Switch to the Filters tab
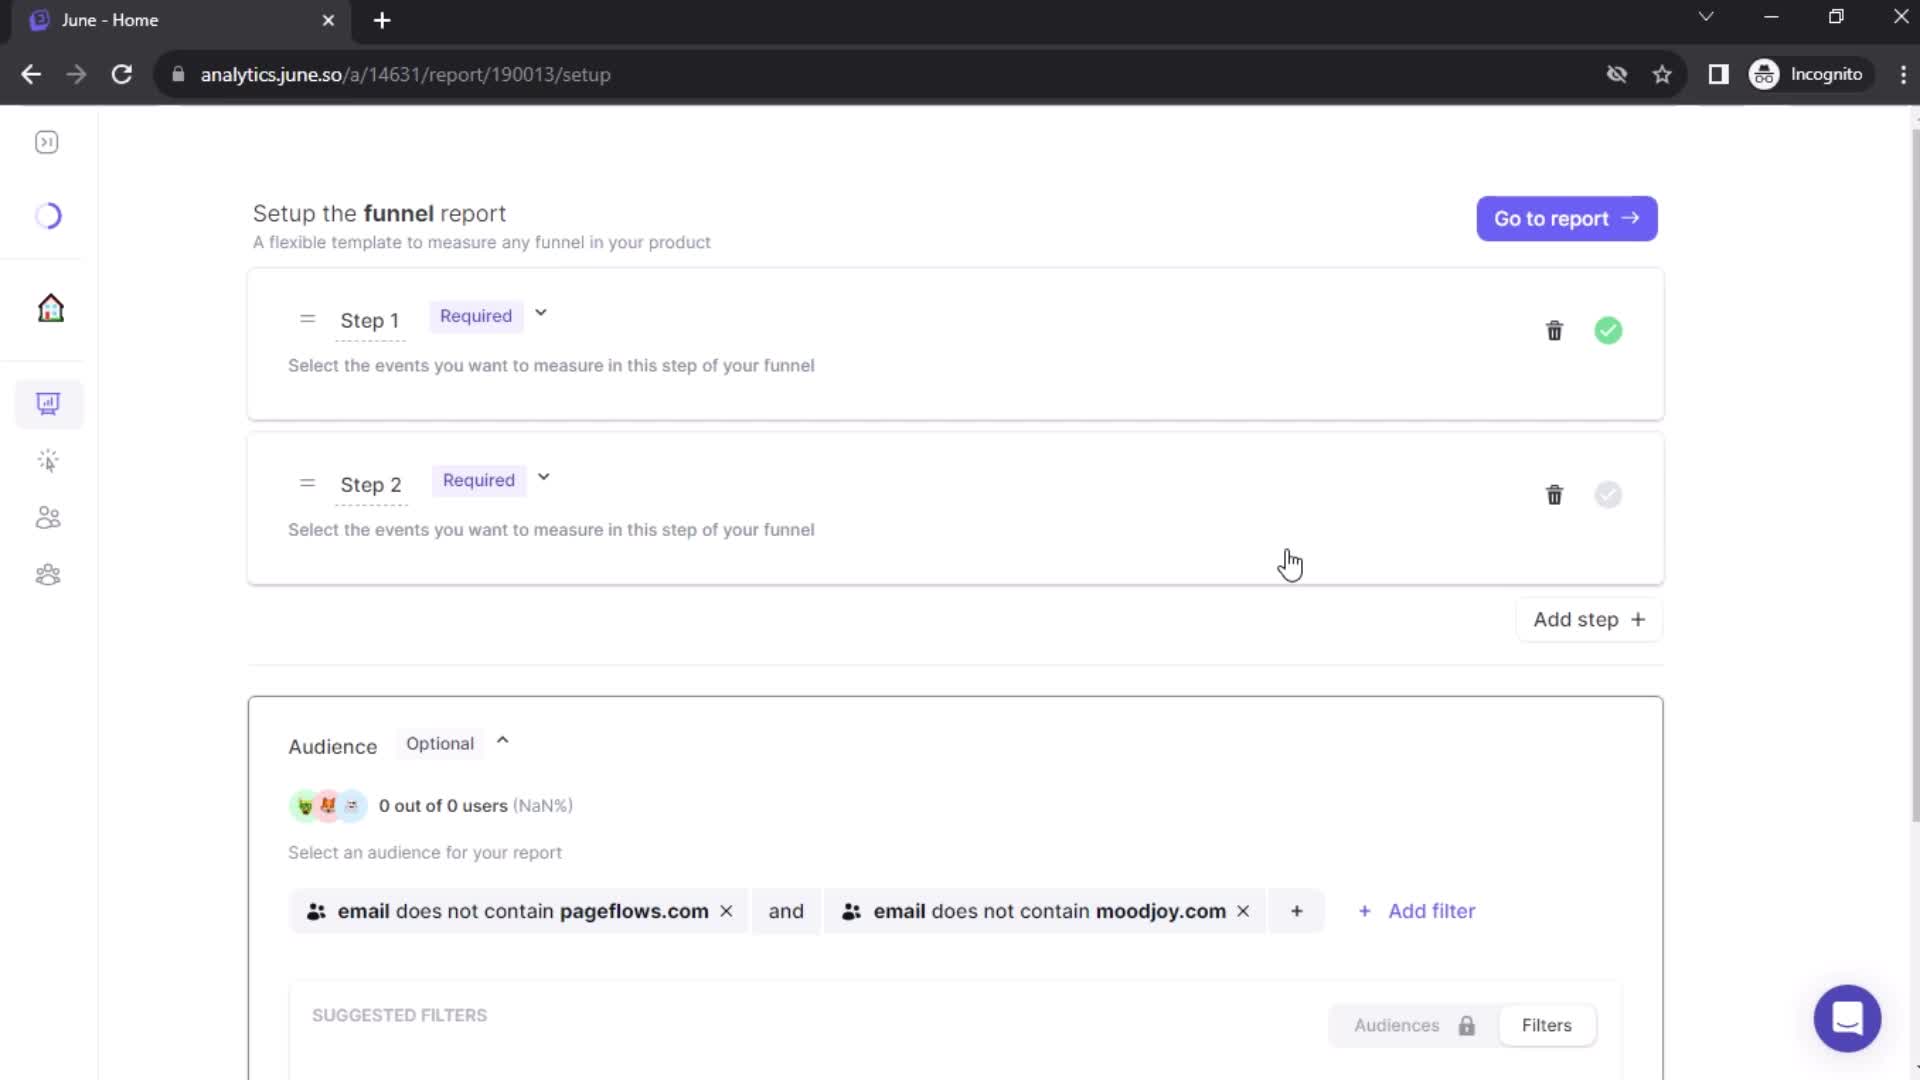The width and height of the screenshot is (1920, 1080). 1548,1025
